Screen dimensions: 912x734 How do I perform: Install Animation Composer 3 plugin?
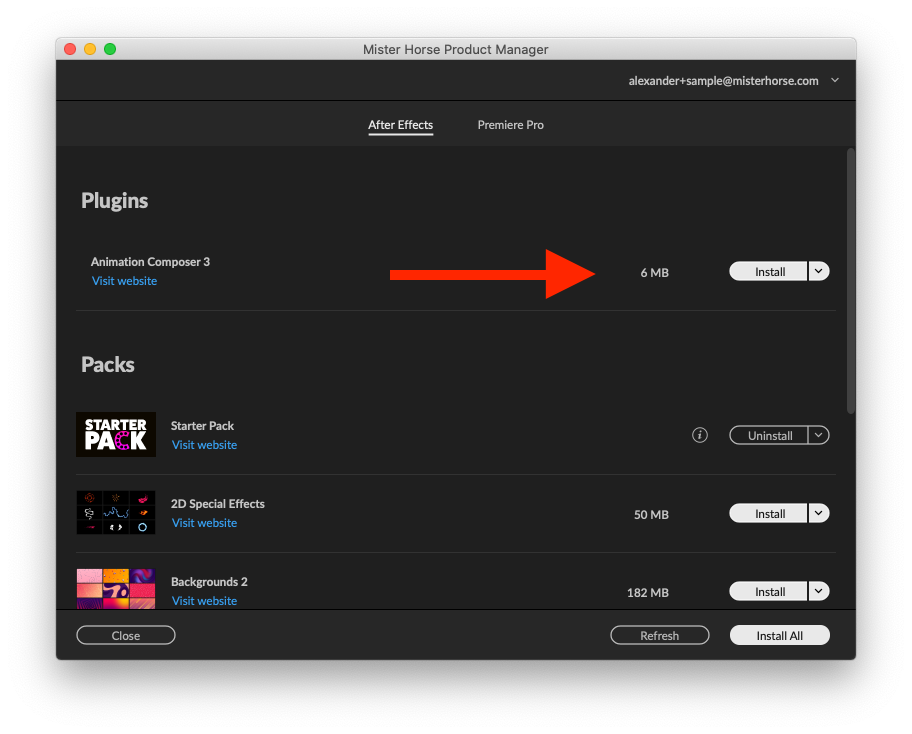(x=768, y=271)
